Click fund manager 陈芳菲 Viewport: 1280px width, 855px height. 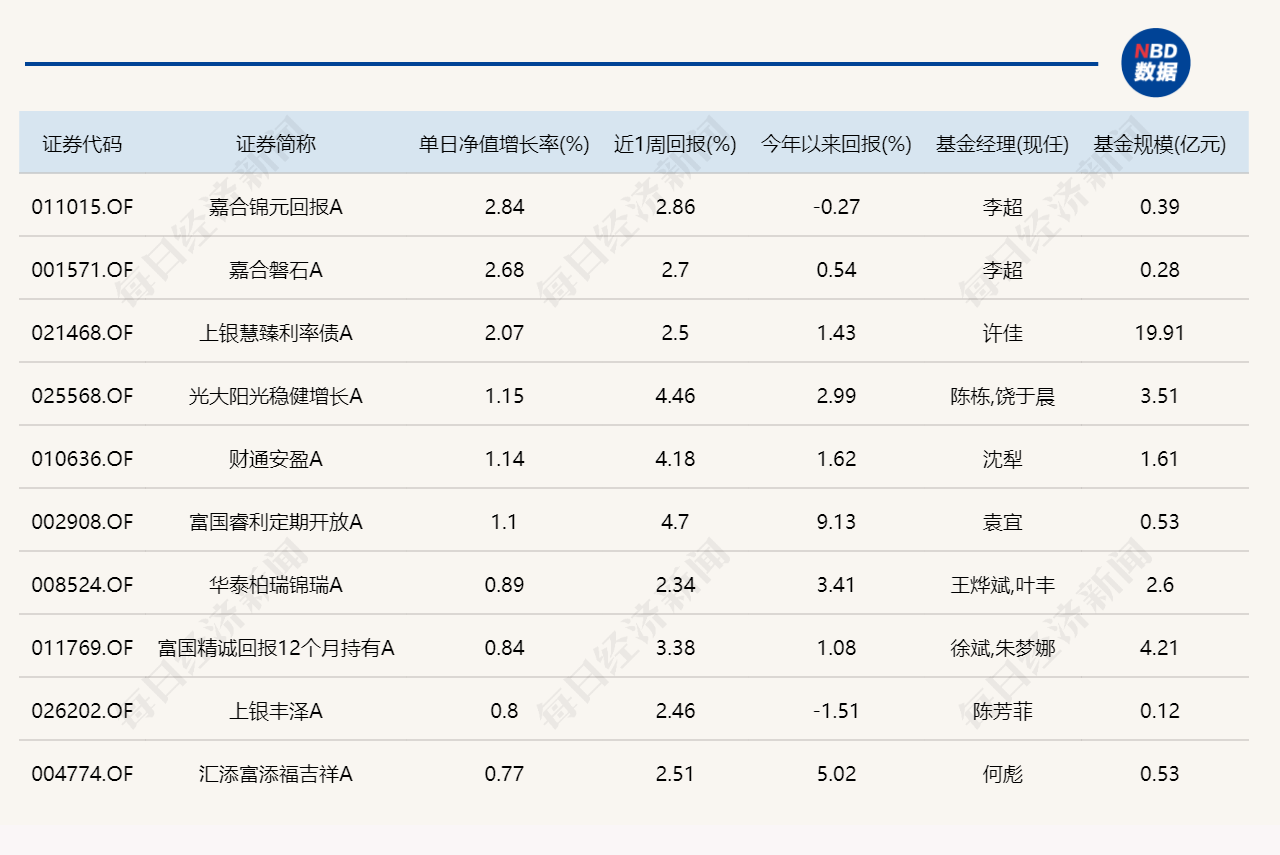click(x=1002, y=711)
